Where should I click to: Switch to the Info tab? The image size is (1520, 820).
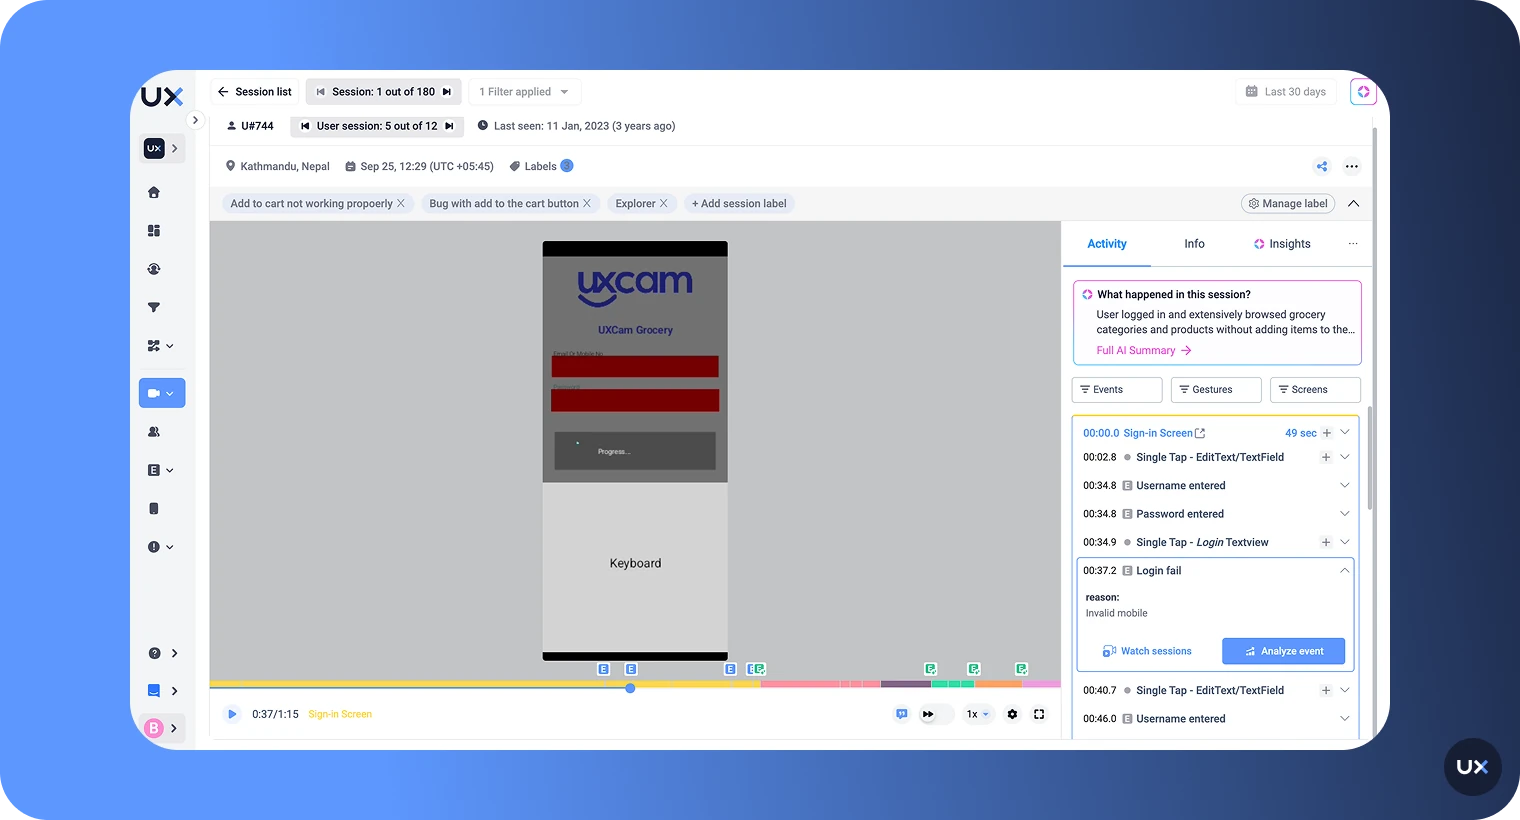click(1194, 244)
